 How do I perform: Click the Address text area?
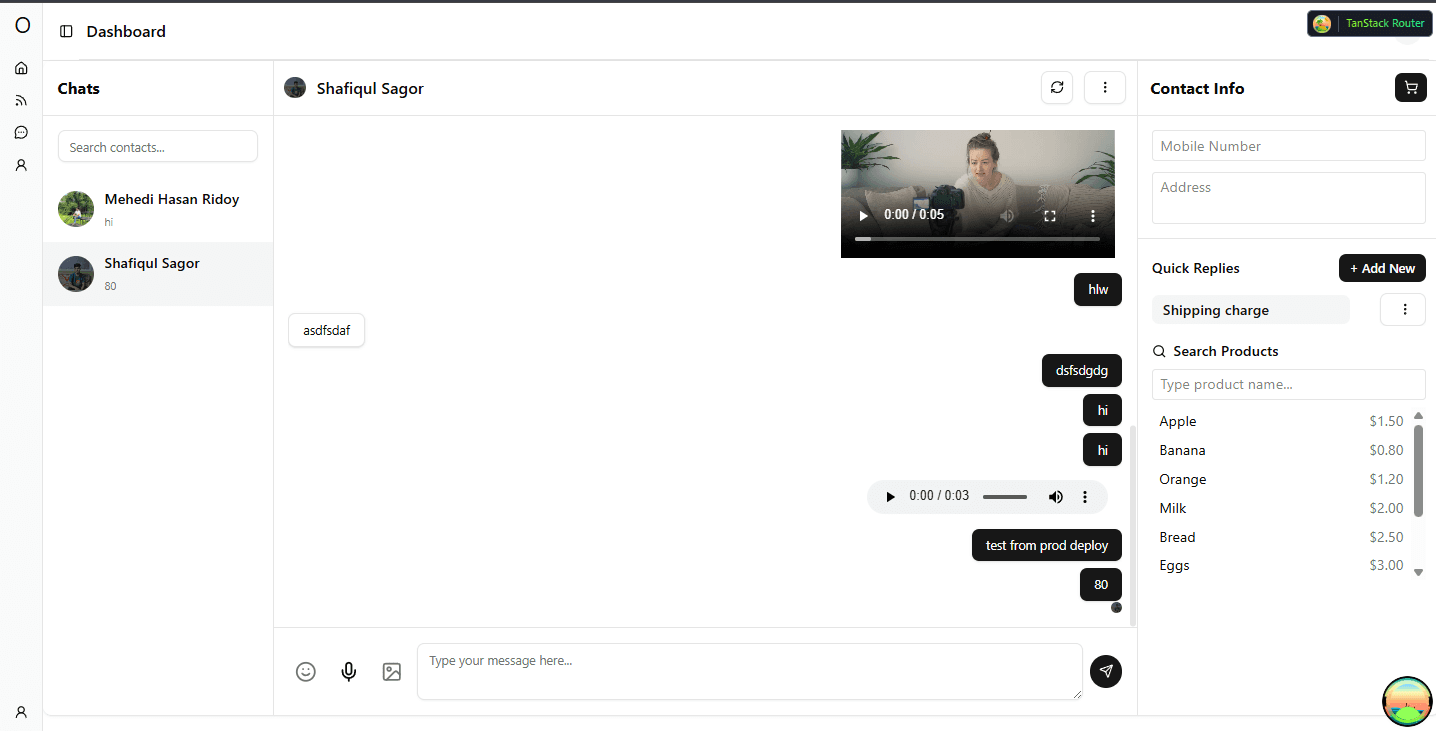point(1289,198)
